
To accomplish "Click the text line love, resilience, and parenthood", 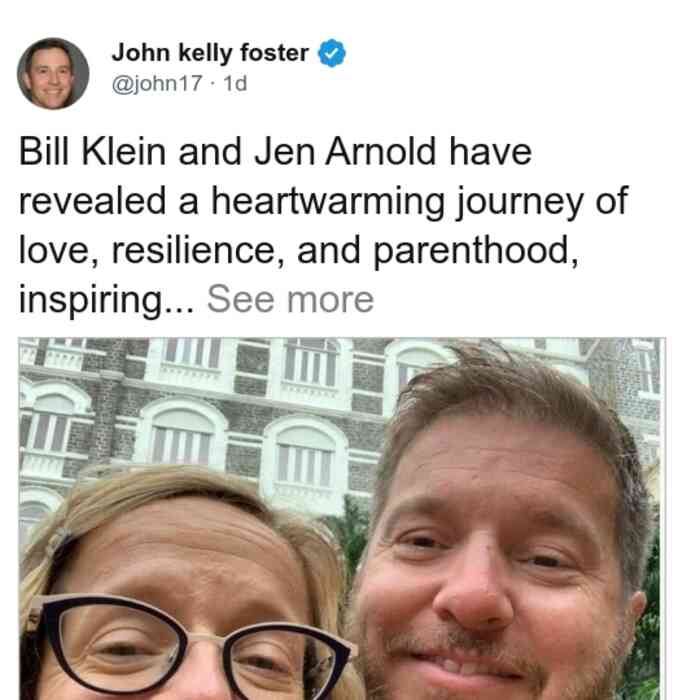I will 298,251.
